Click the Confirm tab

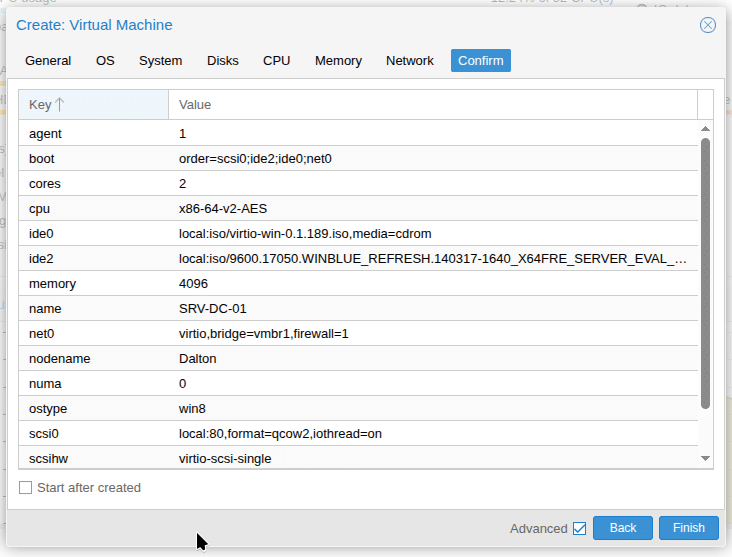481,61
